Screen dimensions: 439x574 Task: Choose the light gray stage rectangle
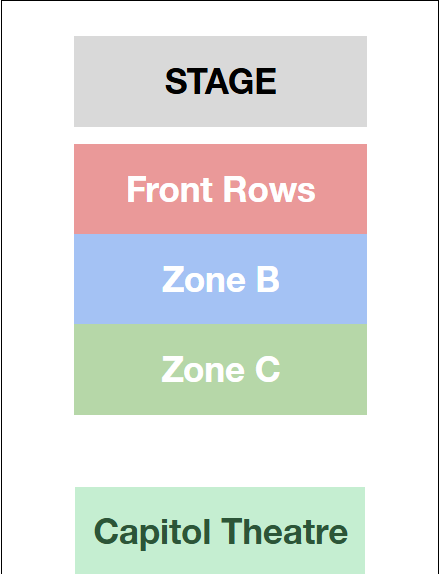tap(220, 81)
